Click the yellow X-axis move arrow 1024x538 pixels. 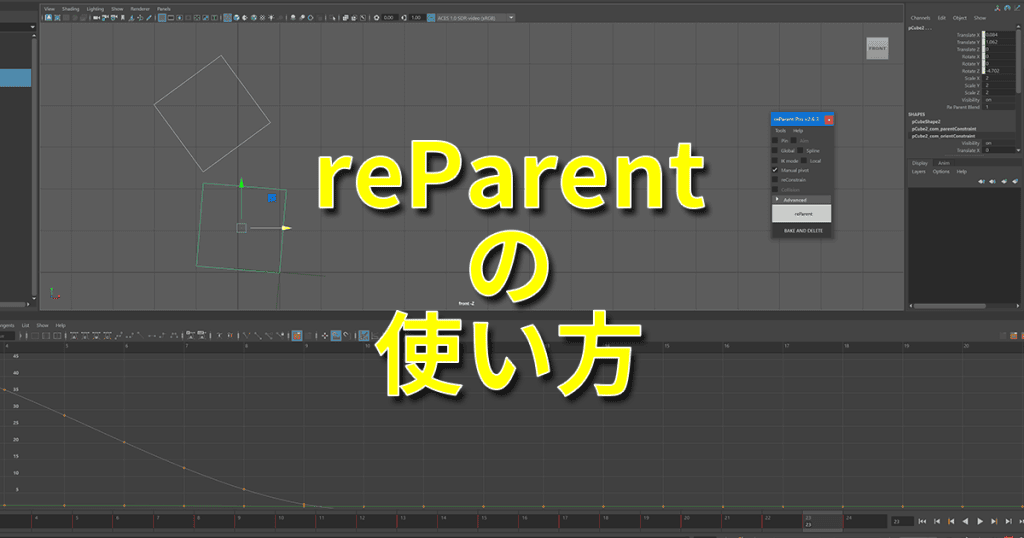286,228
